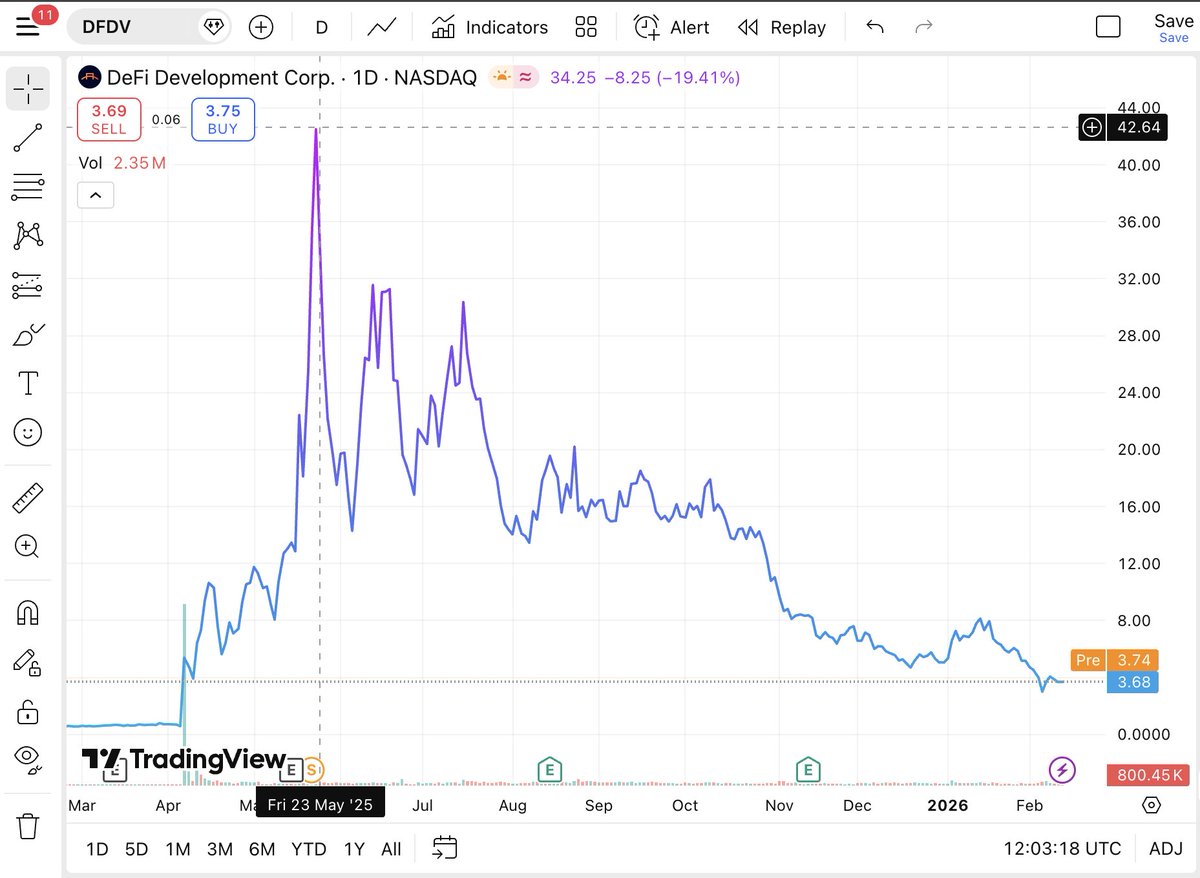
Task: Toggle magnet snapping mode
Action: tap(28, 612)
